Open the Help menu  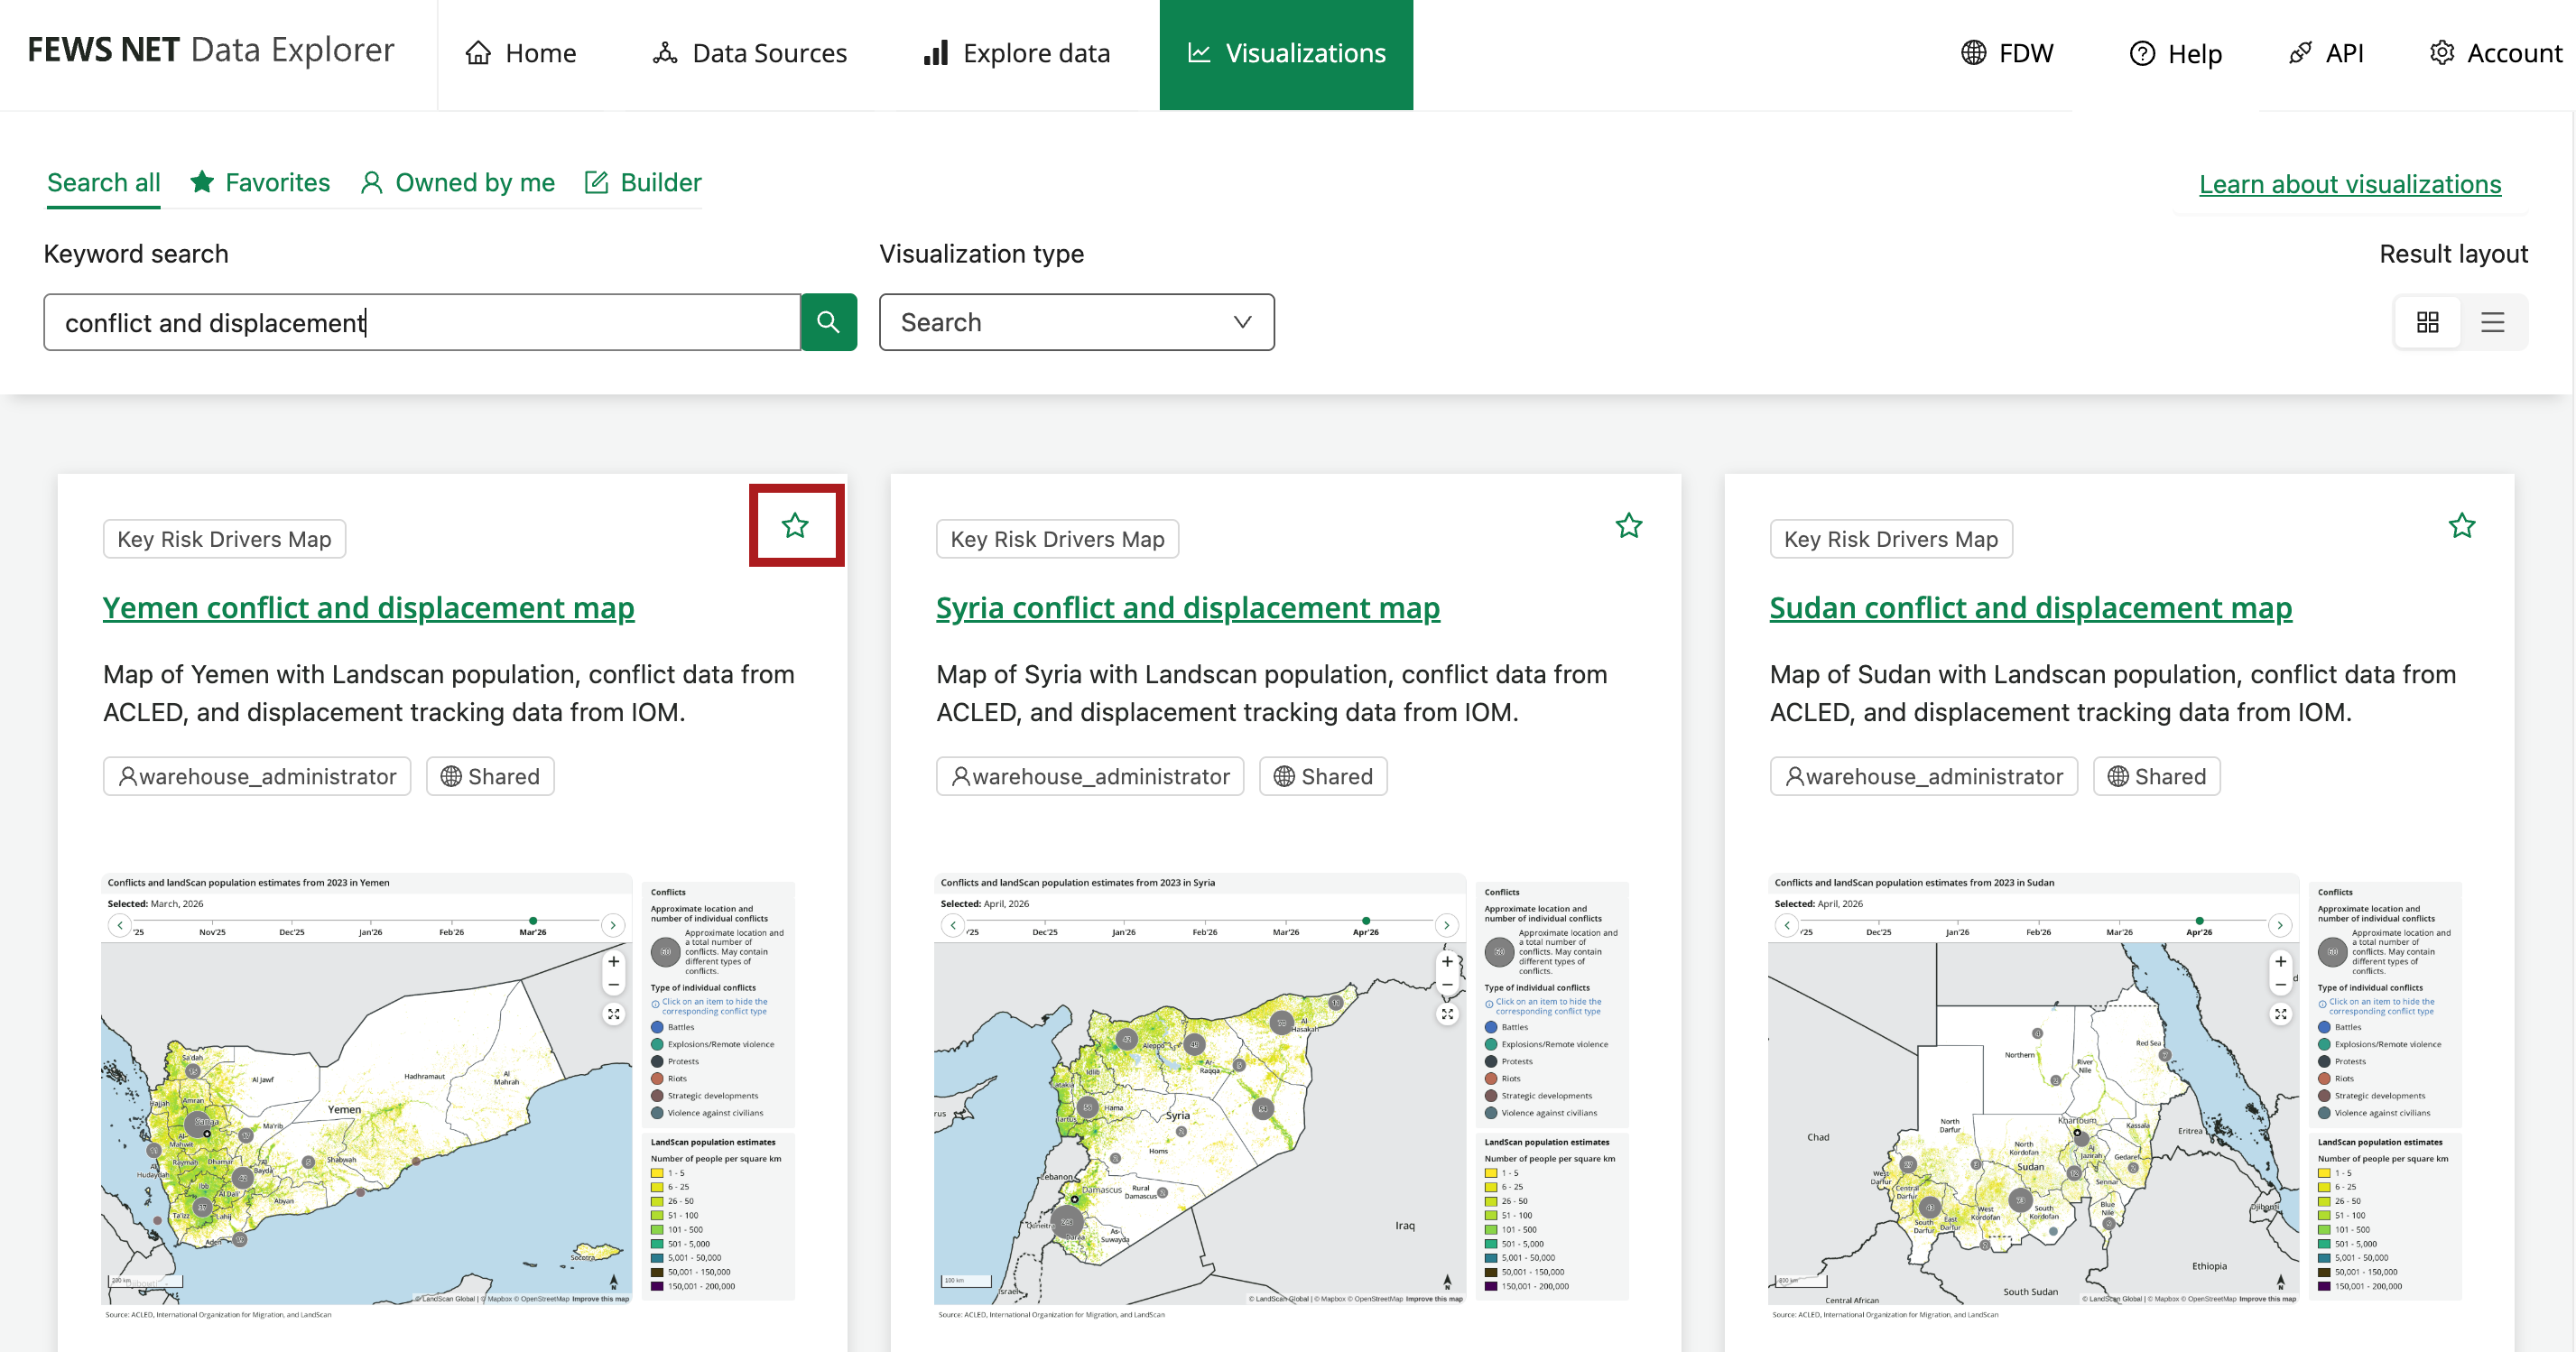click(2175, 53)
